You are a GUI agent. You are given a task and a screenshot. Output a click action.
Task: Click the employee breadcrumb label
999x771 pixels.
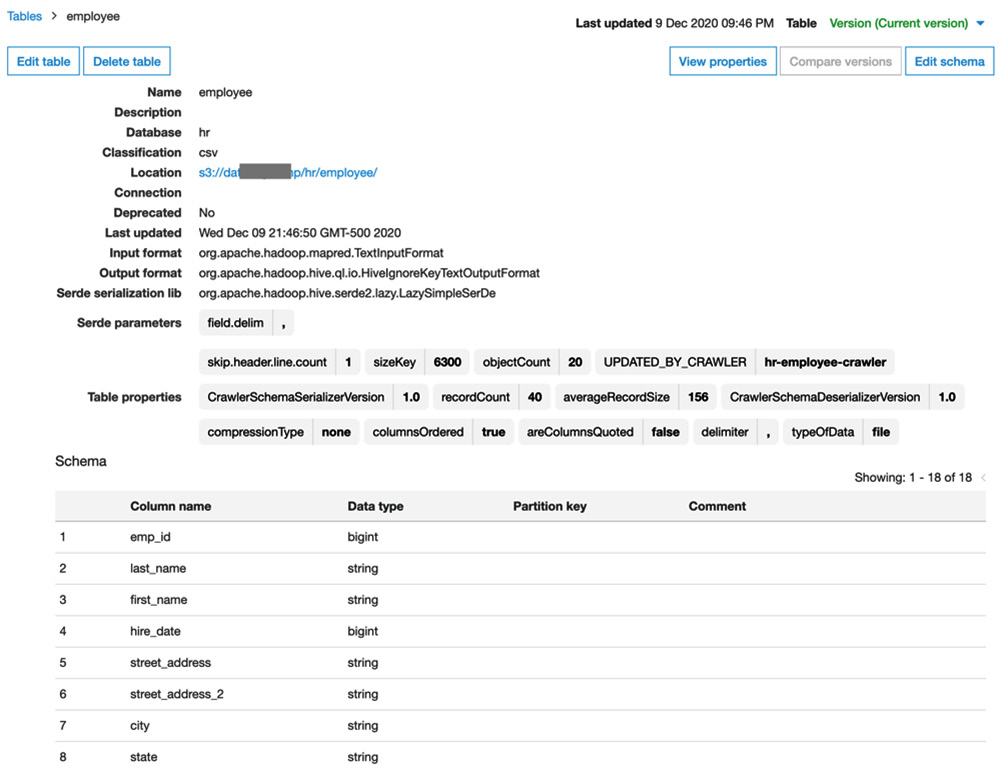click(91, 16)
